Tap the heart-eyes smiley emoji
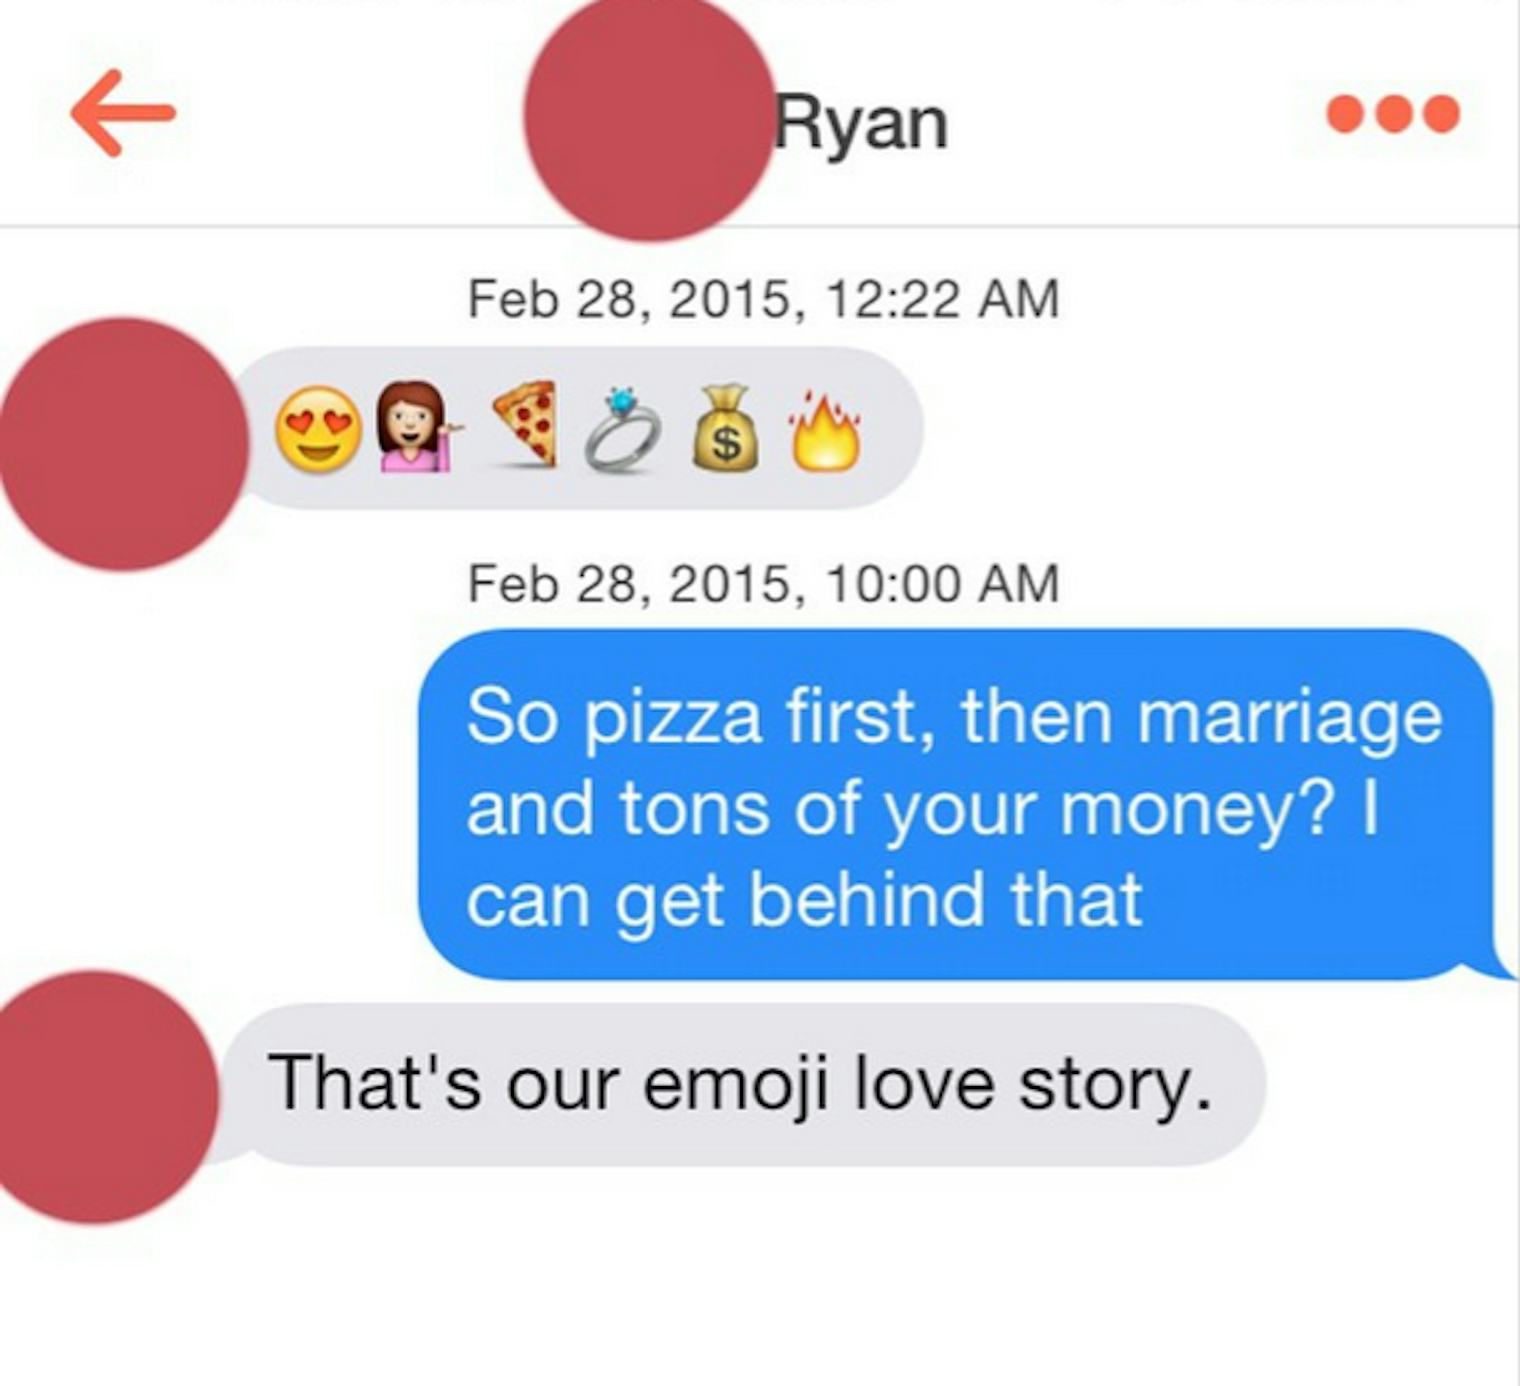Viewport: 1520px width, 1386px height. [x=319, y=429]
